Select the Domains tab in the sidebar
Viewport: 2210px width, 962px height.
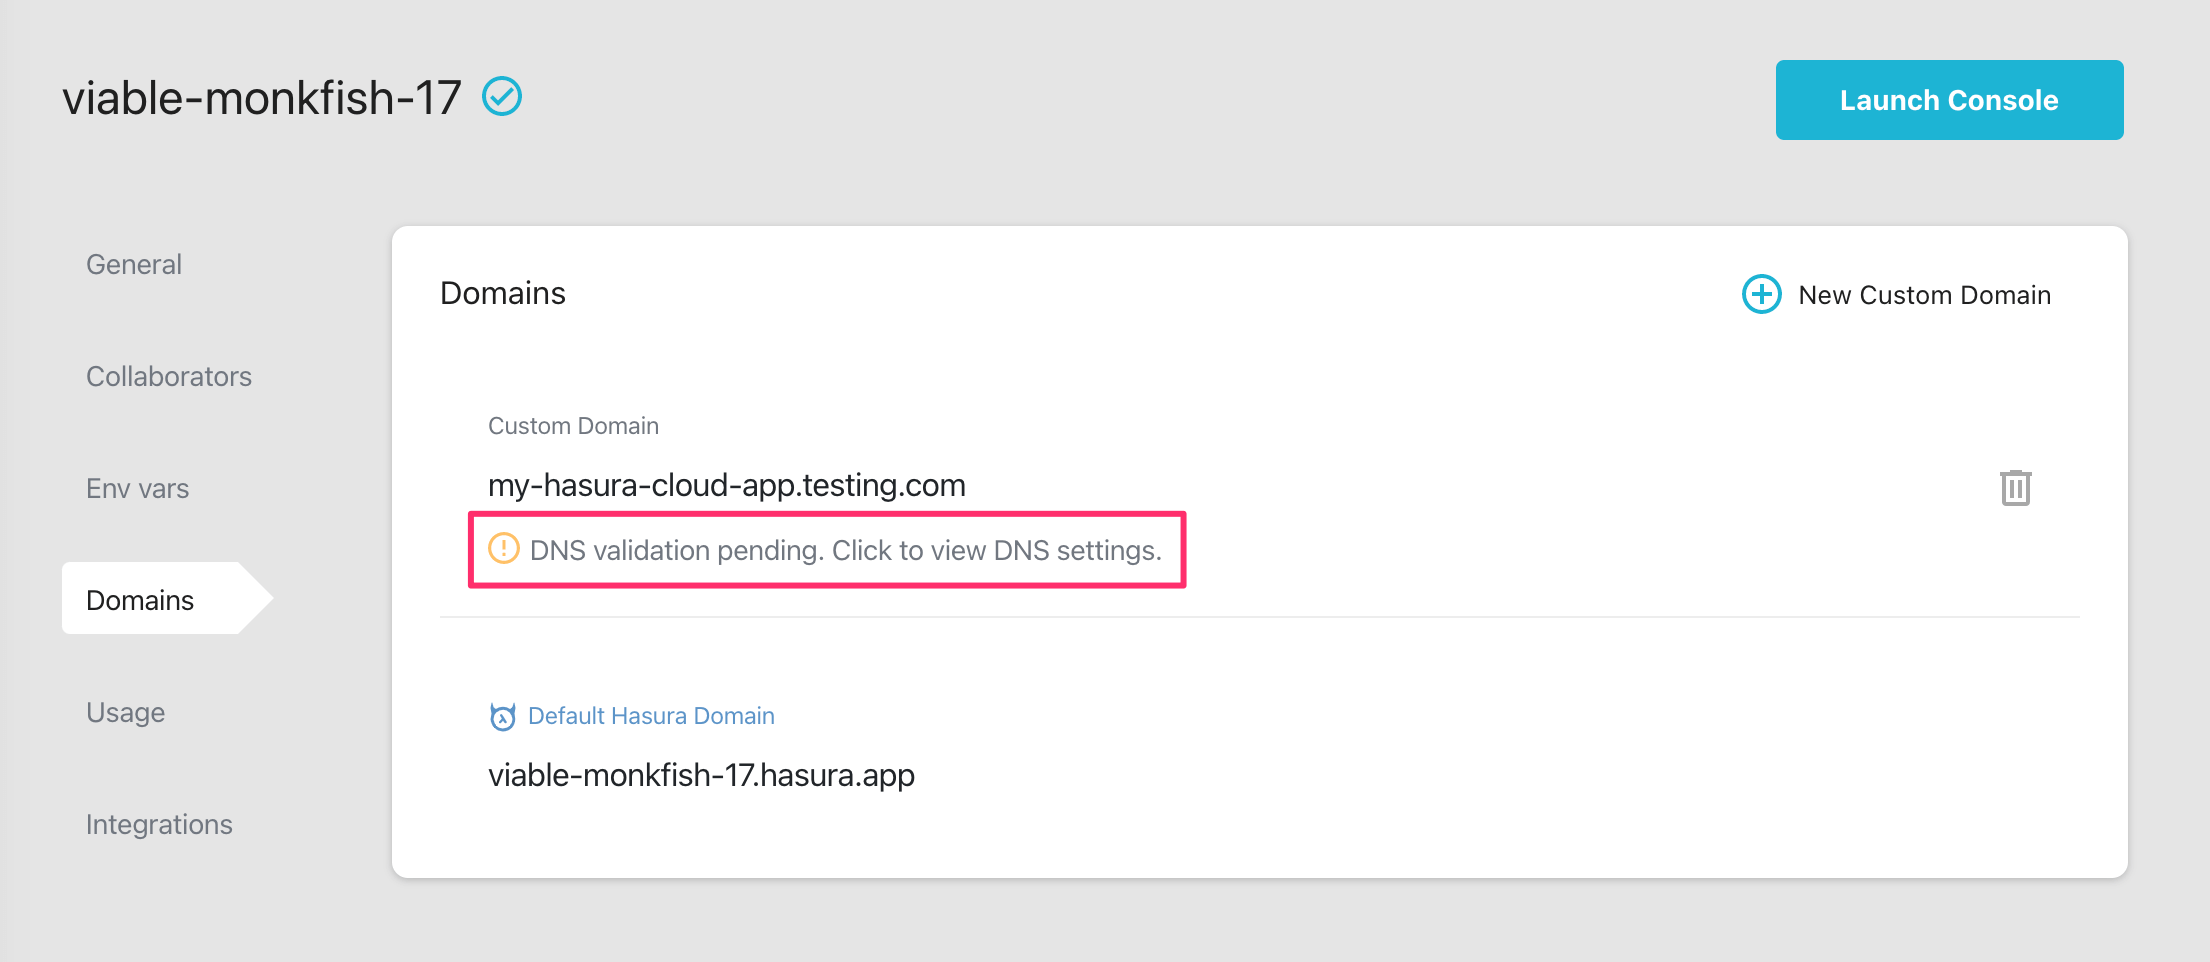pos(140,599)
